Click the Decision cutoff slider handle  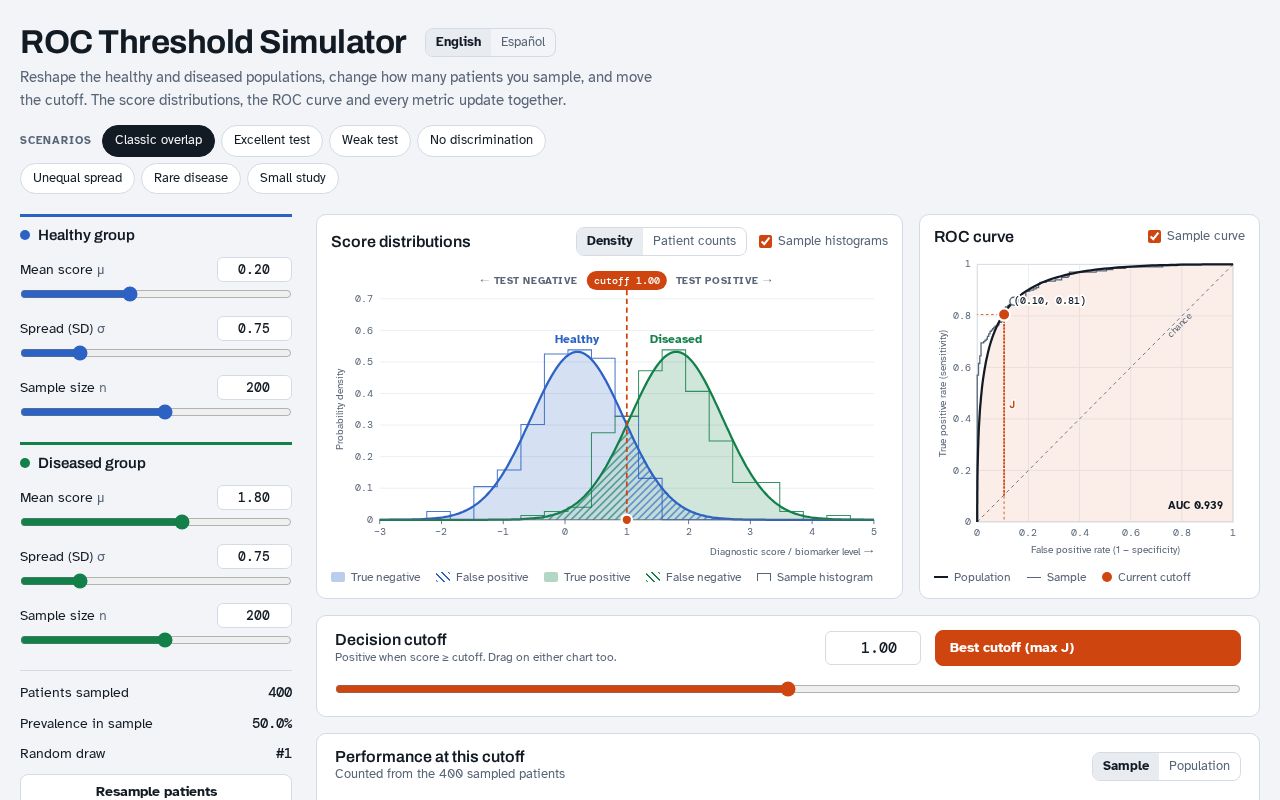click(788, 689)
